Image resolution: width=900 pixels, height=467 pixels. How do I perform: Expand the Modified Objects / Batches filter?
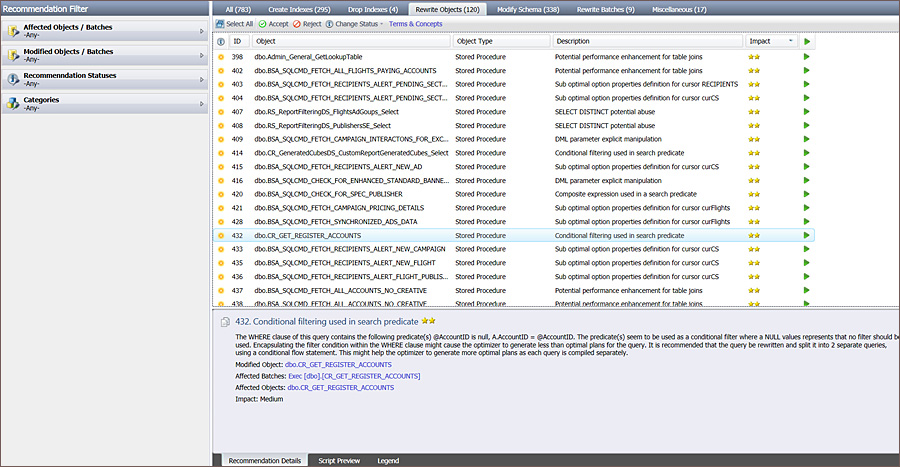pyautogui.click(x=104, y=55)
